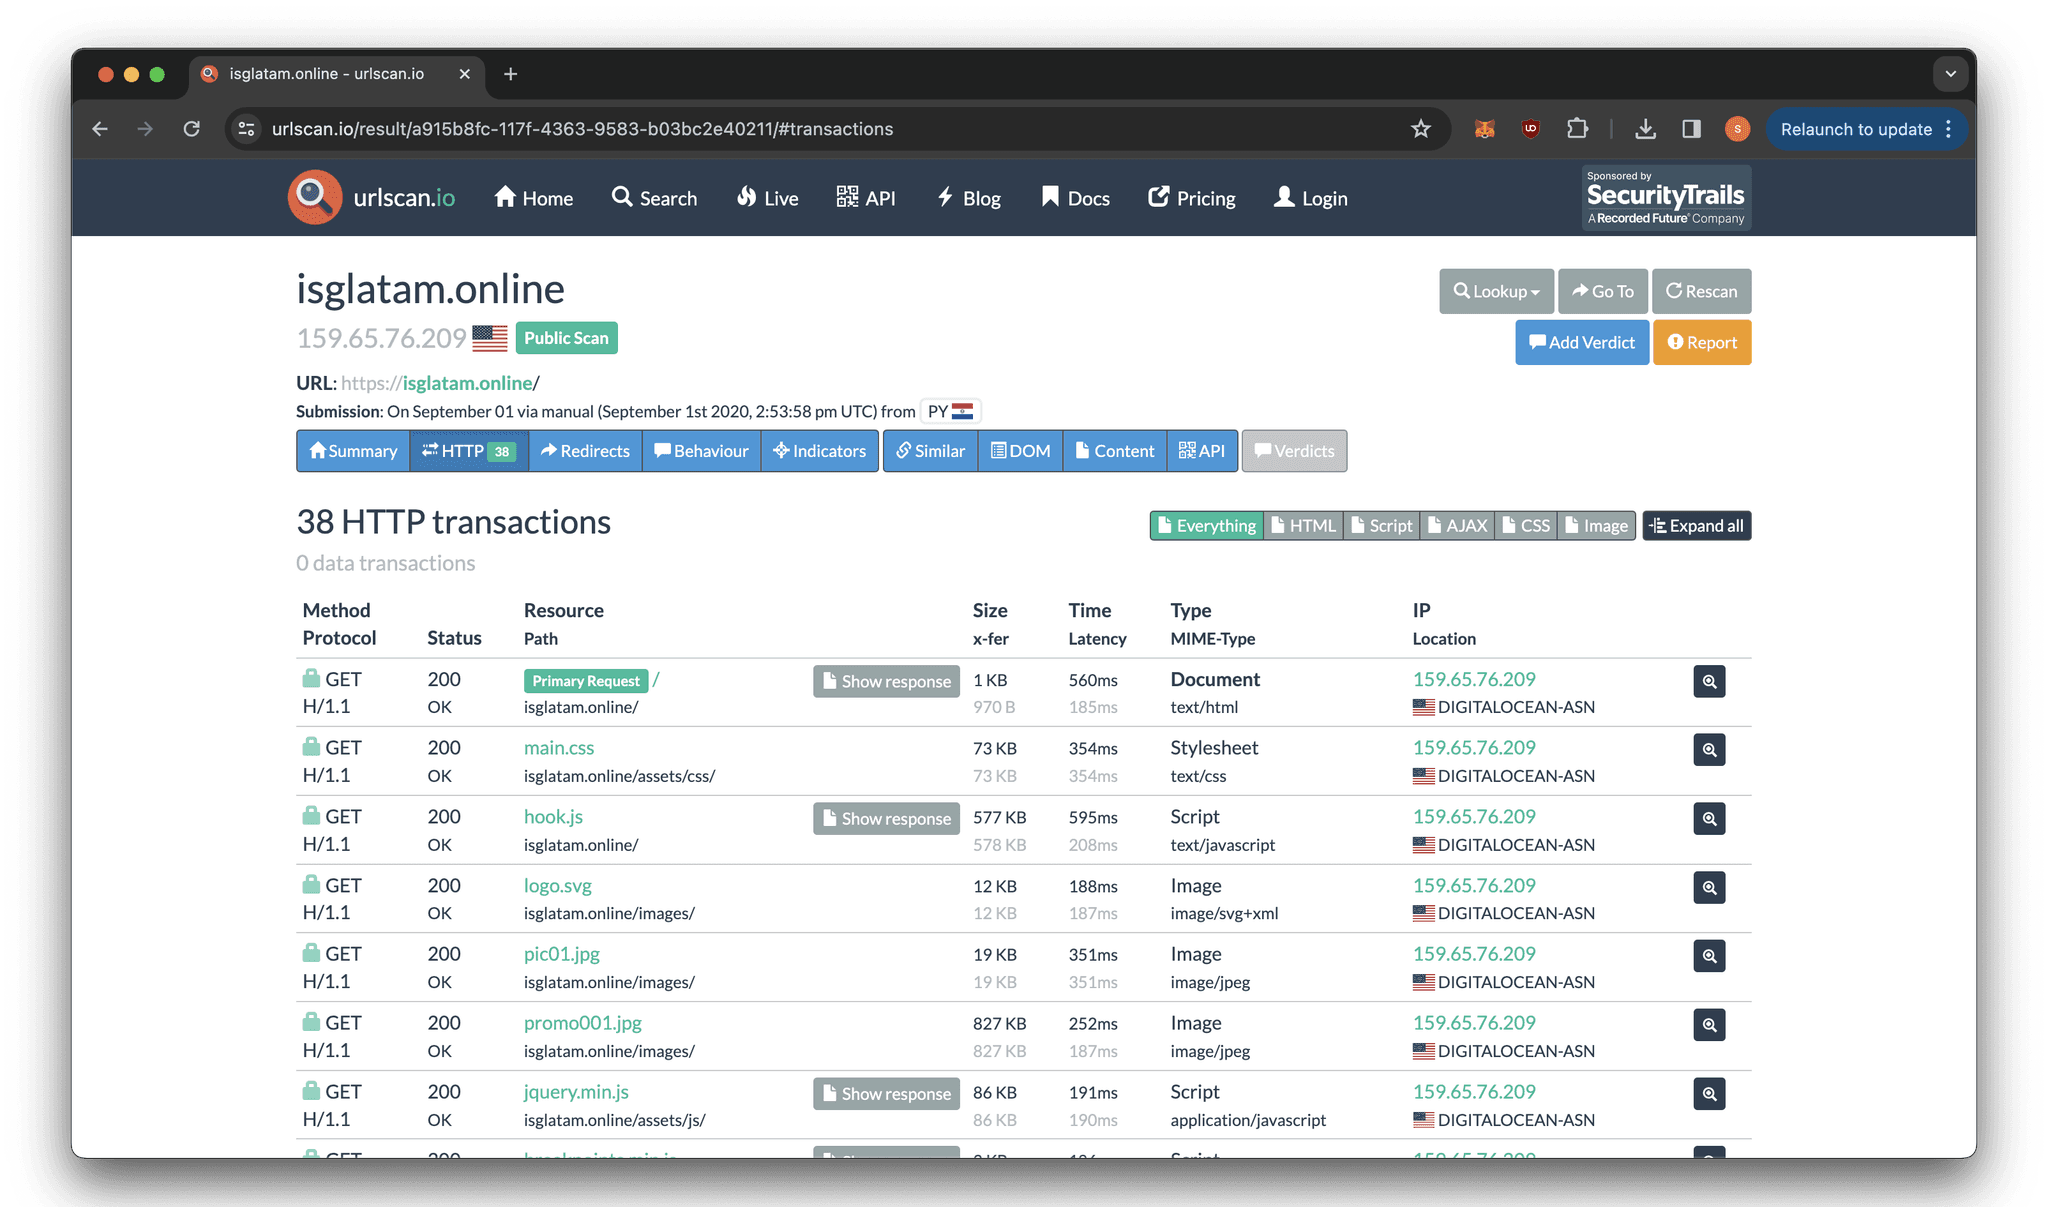2048x1207 pixels.
Task: Click the urlscan.io magnifier logo
Action: (315, 197)
